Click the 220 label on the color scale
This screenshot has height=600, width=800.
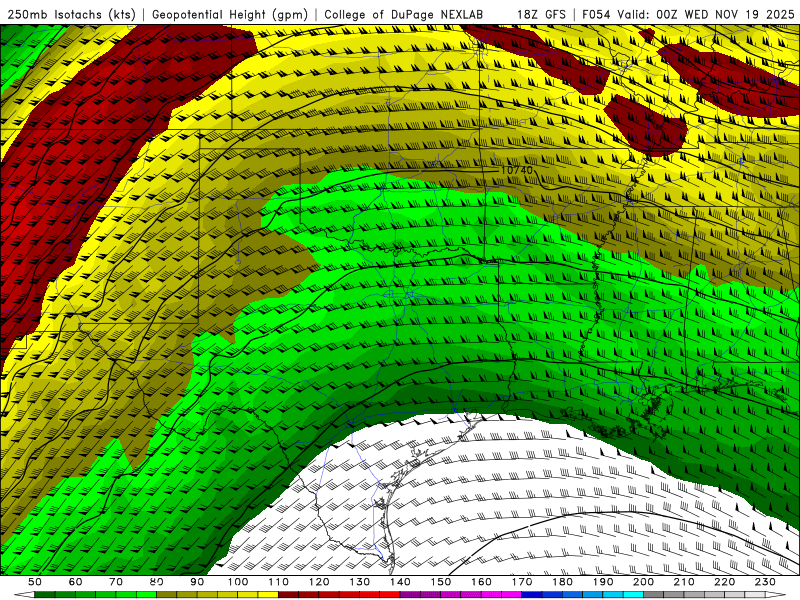725,582
